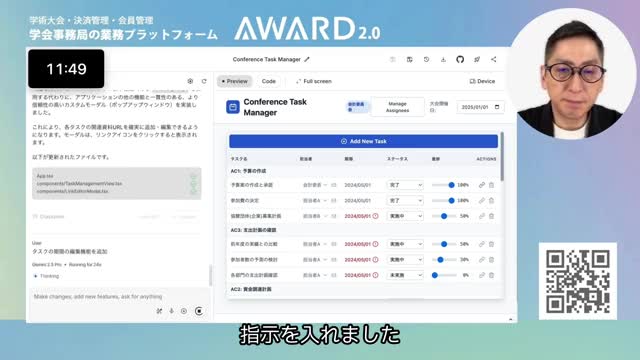Viewport: 640px width, 360px height.
Task: Click overdue warning icon on the 0% row
Action: [376, 275]
